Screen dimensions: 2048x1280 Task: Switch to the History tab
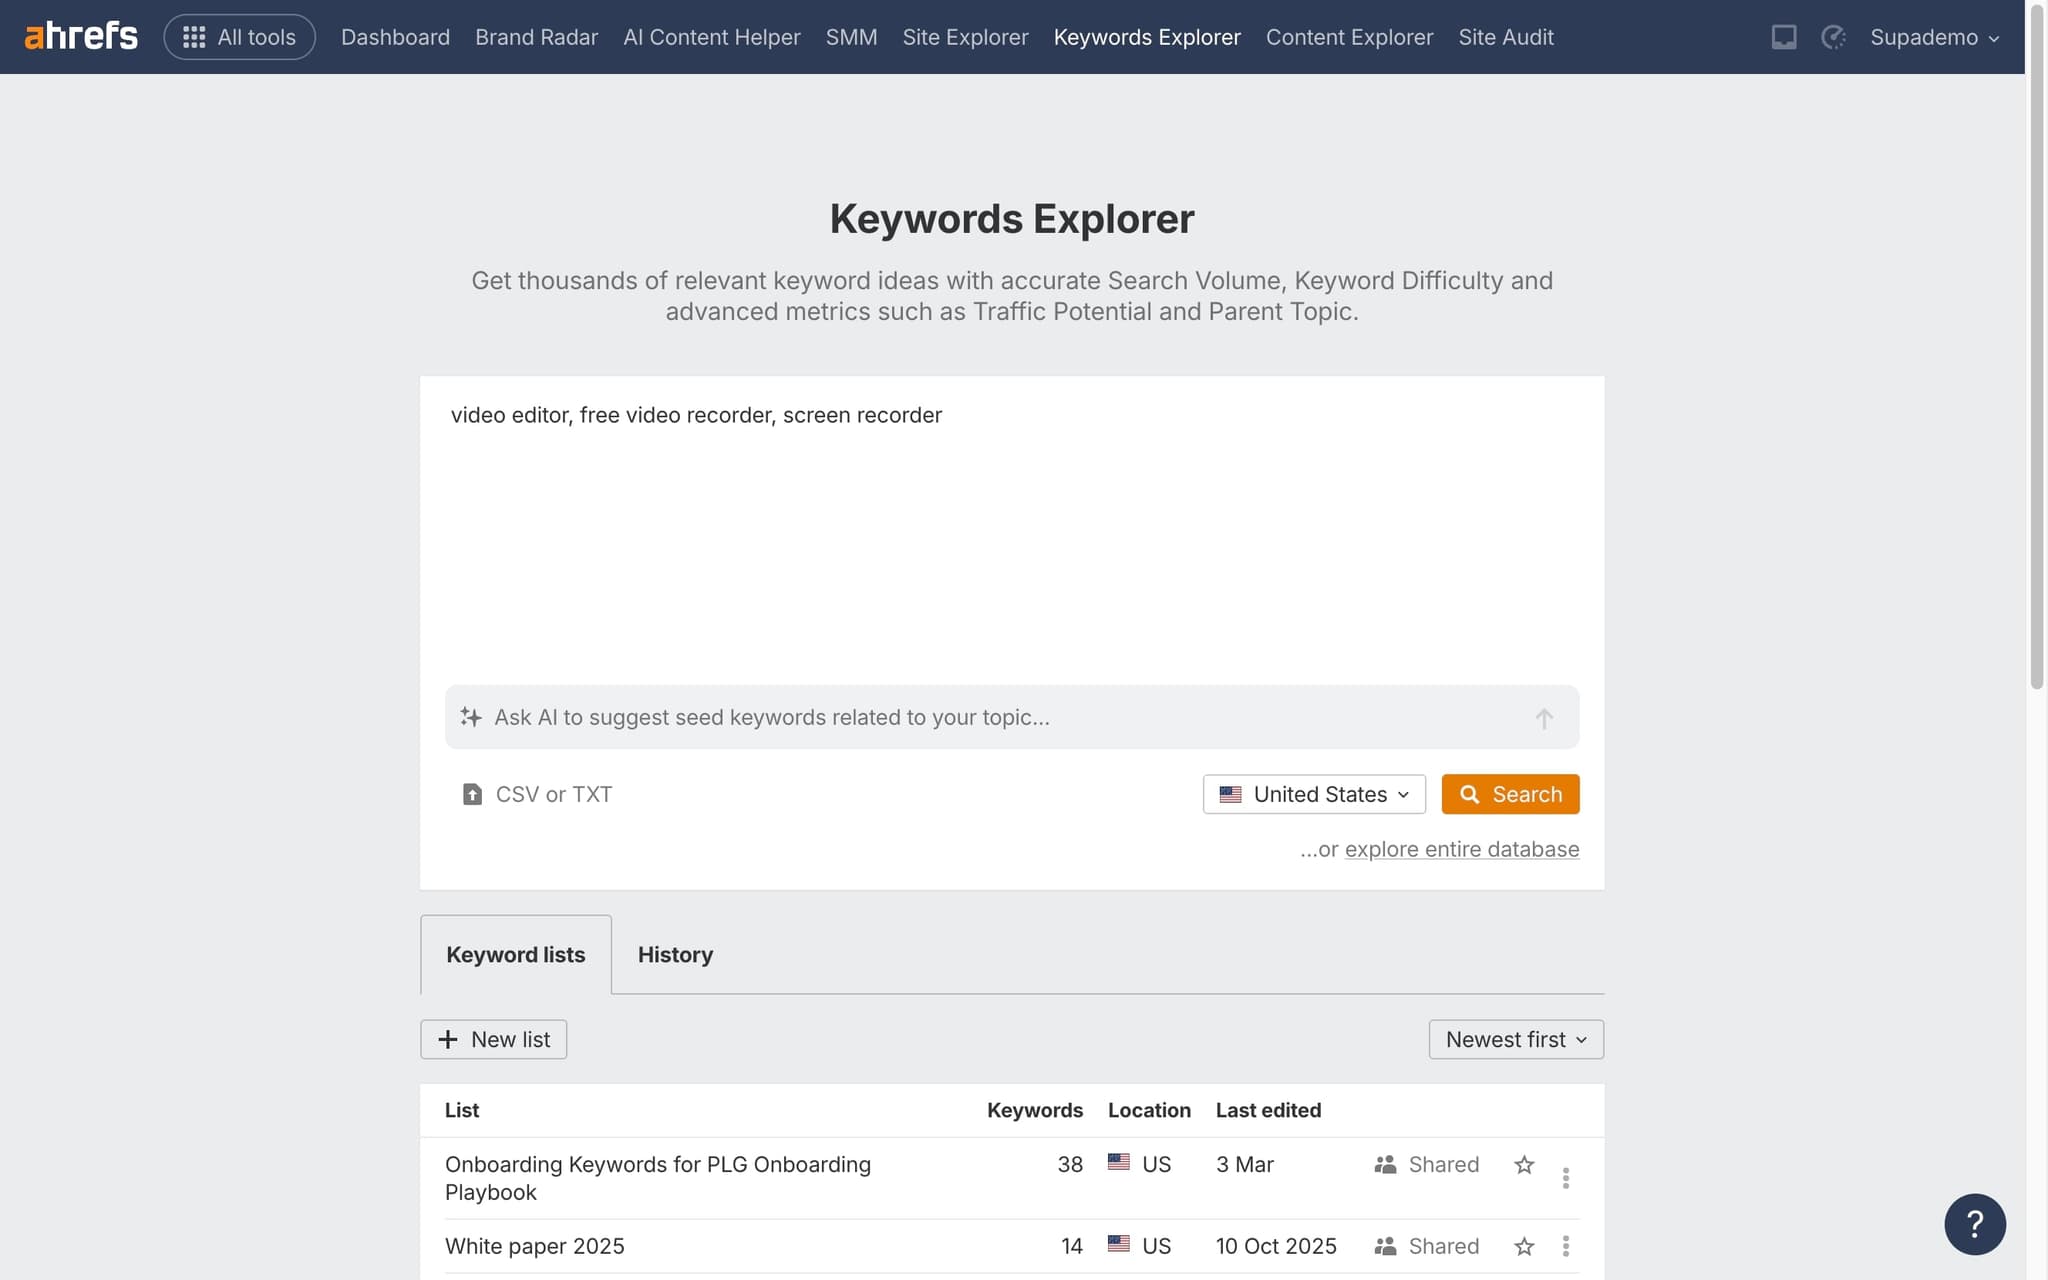pyautogui.click(x=675, y=954)
